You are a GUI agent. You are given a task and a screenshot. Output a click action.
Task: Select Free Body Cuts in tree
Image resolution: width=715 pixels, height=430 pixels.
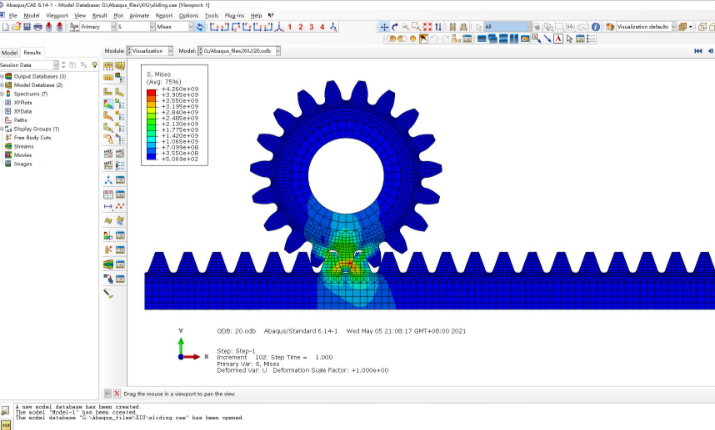(x=32, y=137)
